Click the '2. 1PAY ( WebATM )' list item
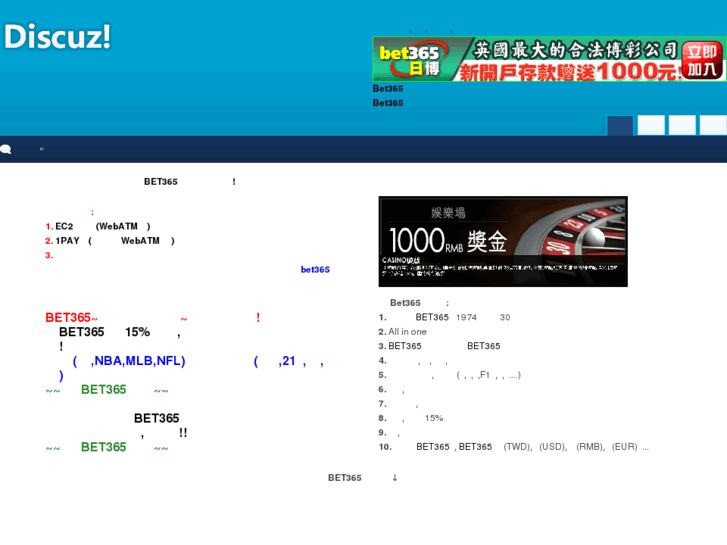 tap(110, 241)
